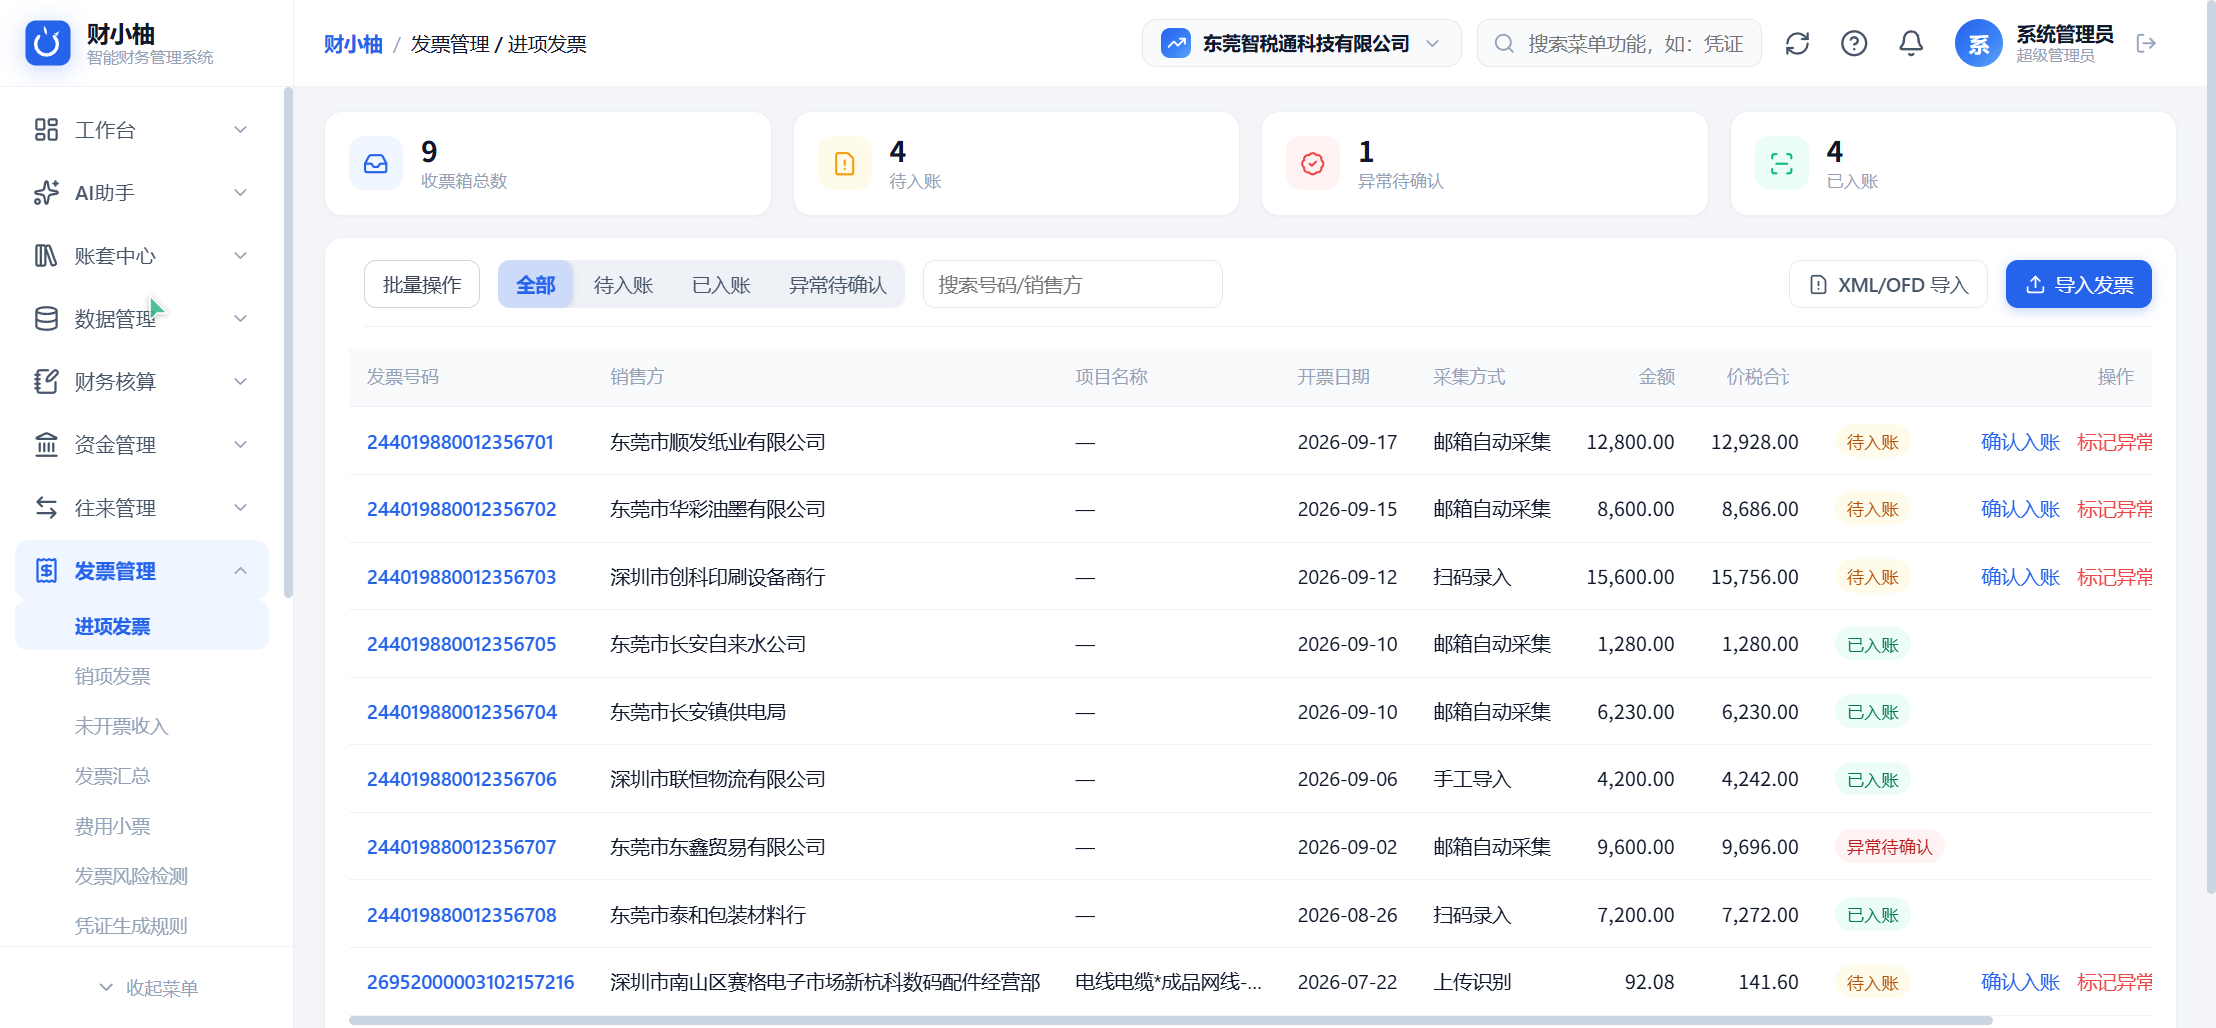Open the 销项发票 submenu item
Image resolution: width=2216 pixels, height=1028 pixels.
[113, 676]
